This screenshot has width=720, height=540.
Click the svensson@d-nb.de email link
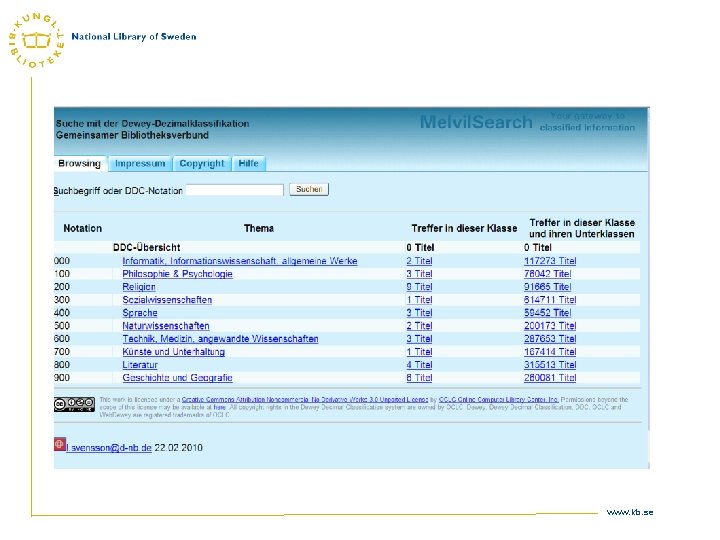tap(109, 448)
